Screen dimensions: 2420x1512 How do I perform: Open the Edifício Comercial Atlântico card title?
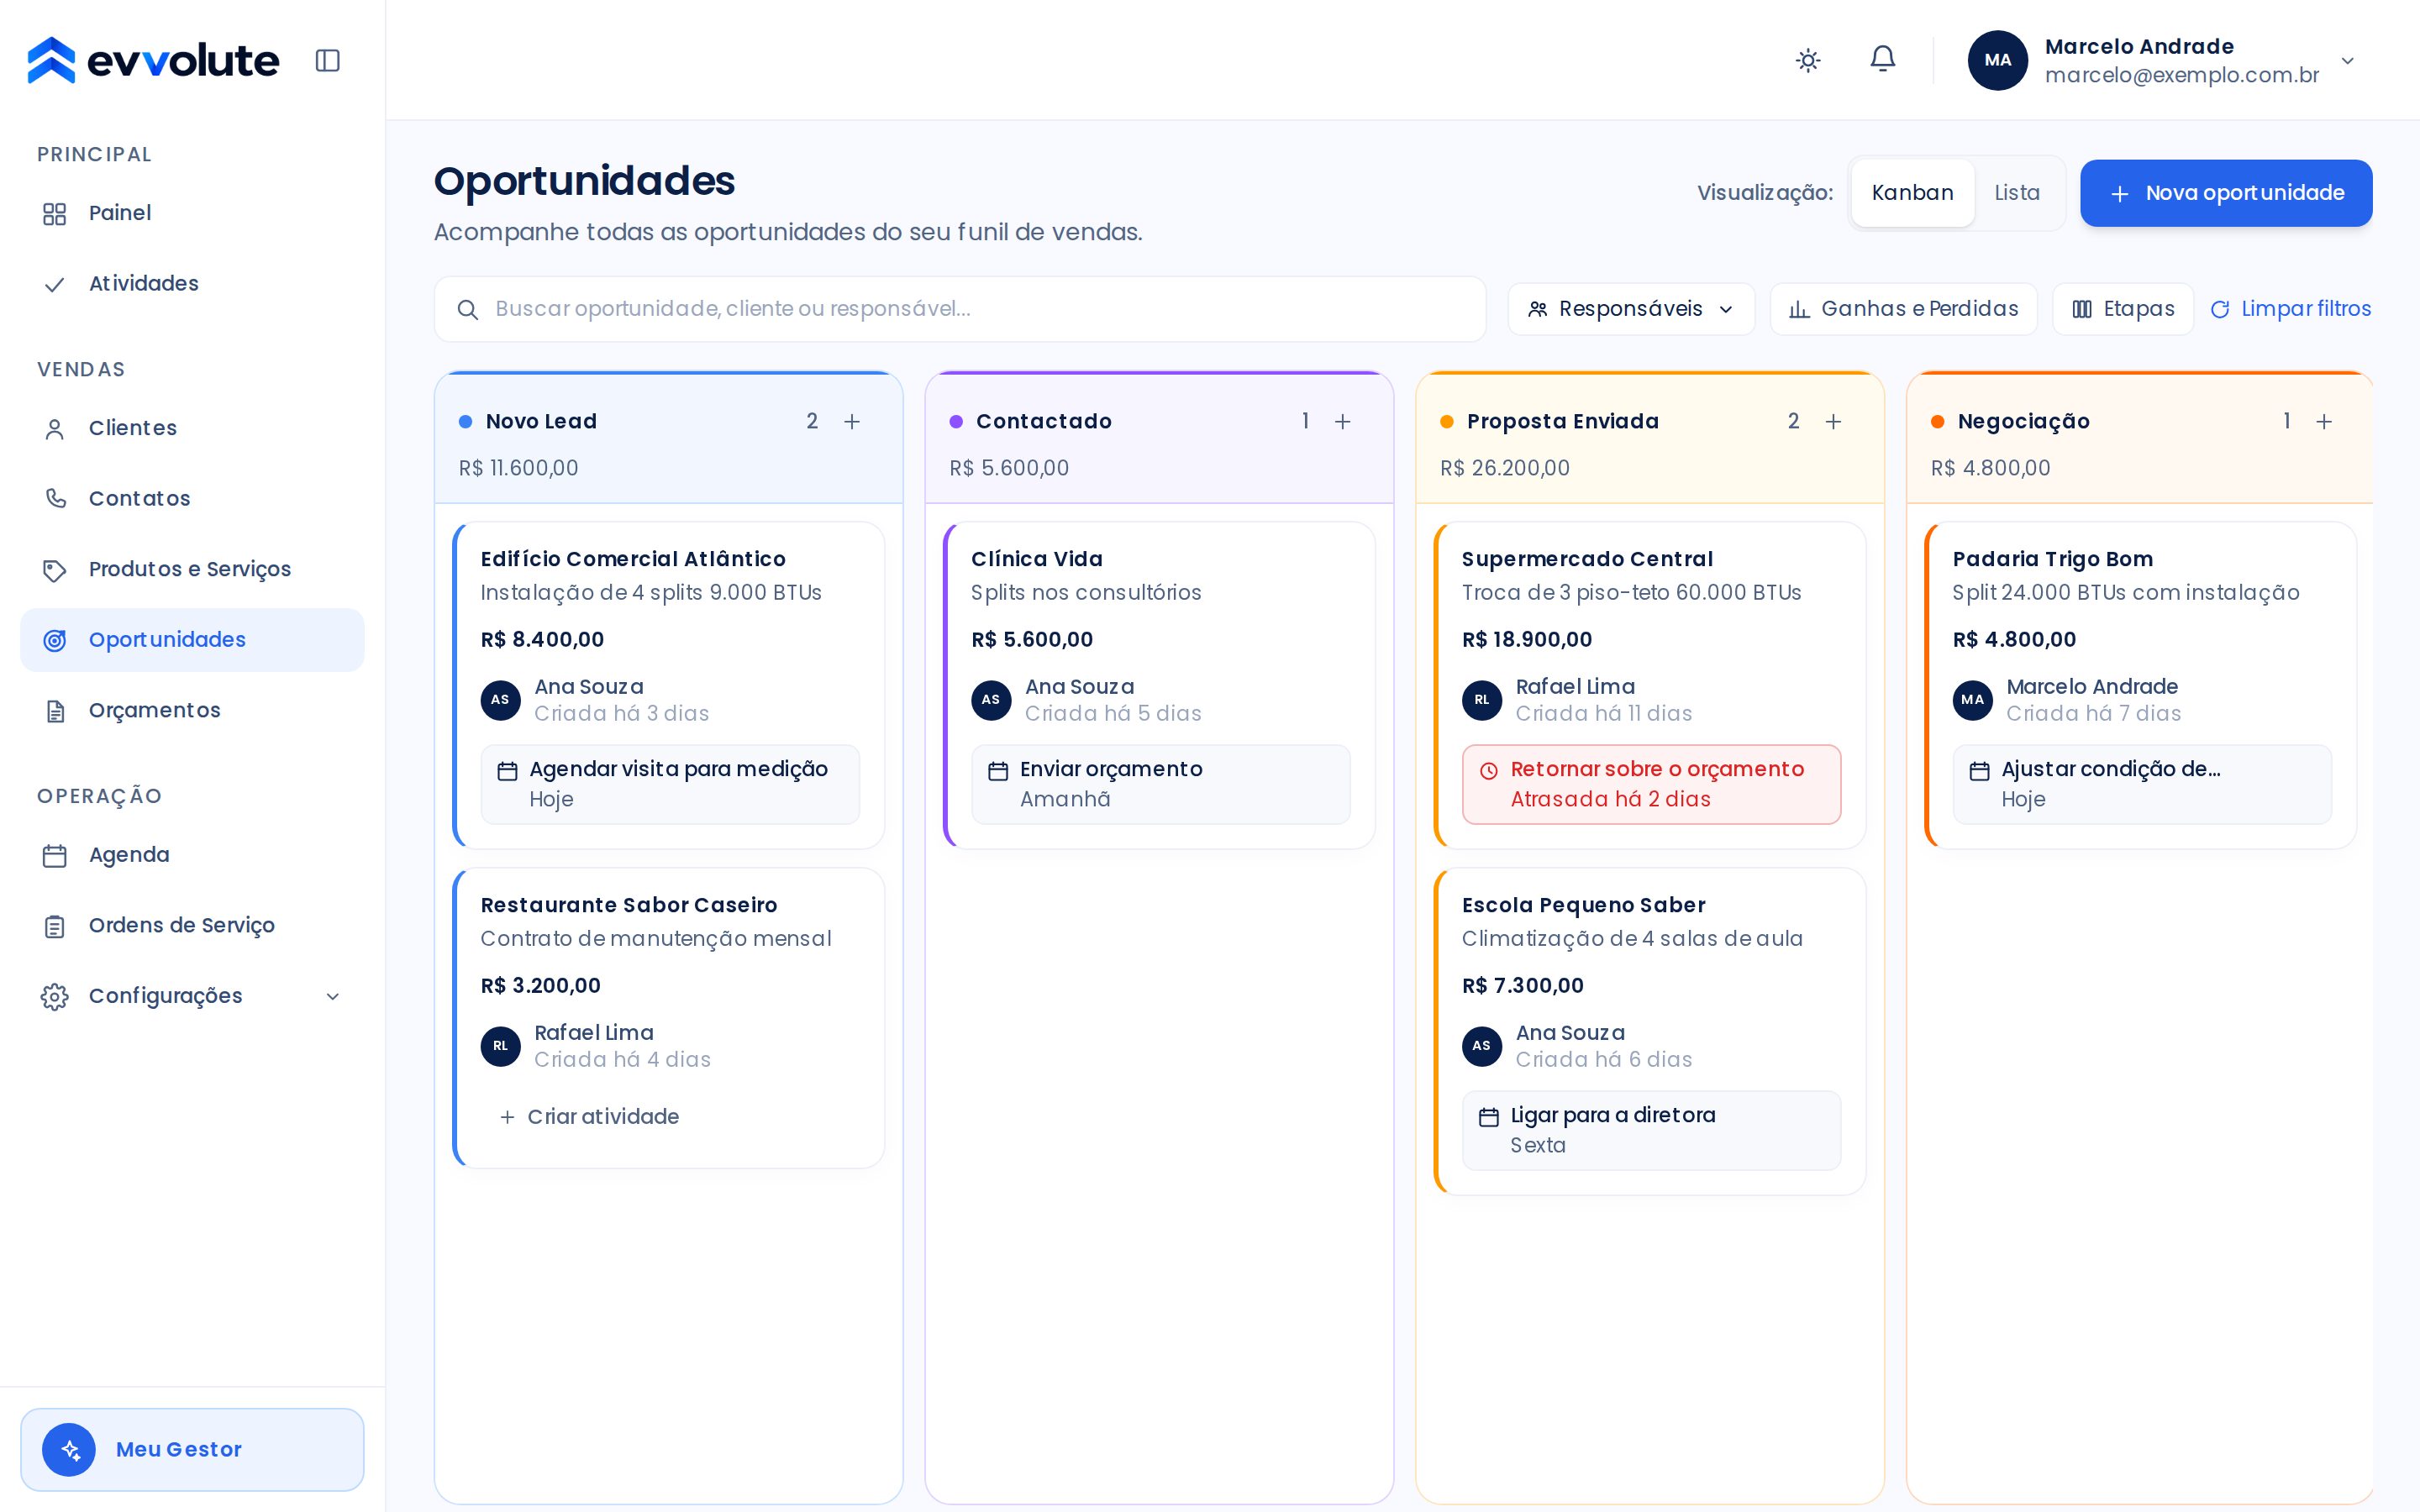633,559
